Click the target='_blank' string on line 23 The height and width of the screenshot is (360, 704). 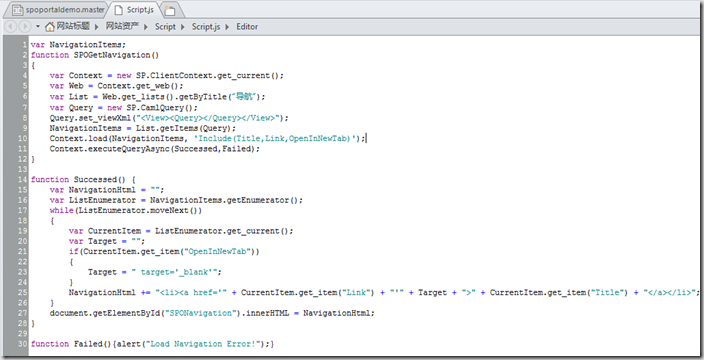tap(174, 272)
